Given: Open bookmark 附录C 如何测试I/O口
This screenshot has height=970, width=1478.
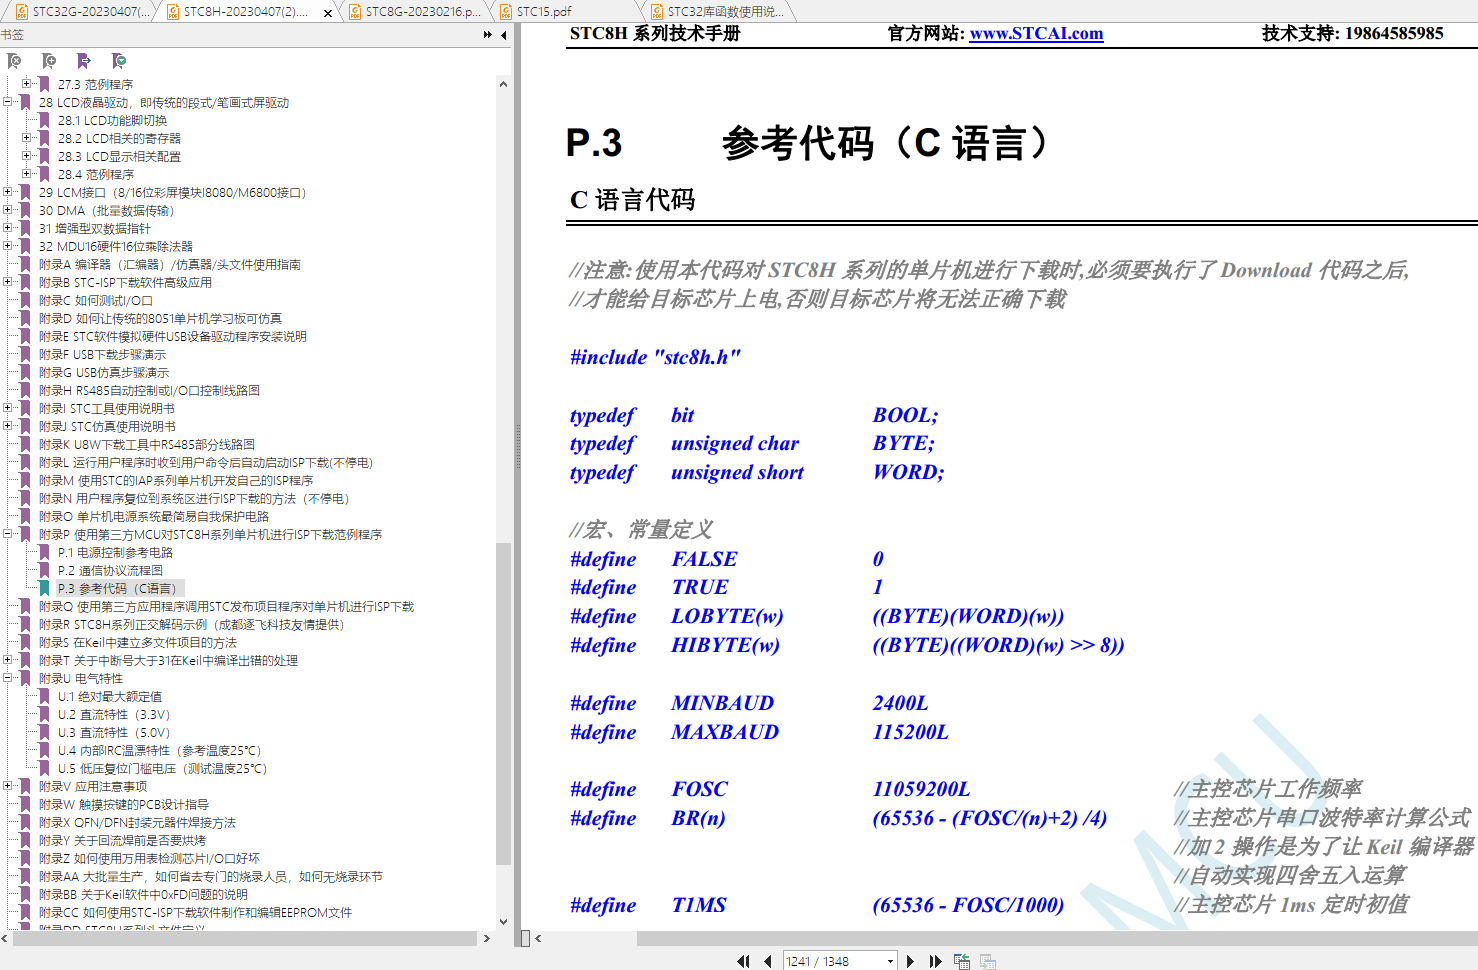Looking at the screenshot, I should coord(96,300).
